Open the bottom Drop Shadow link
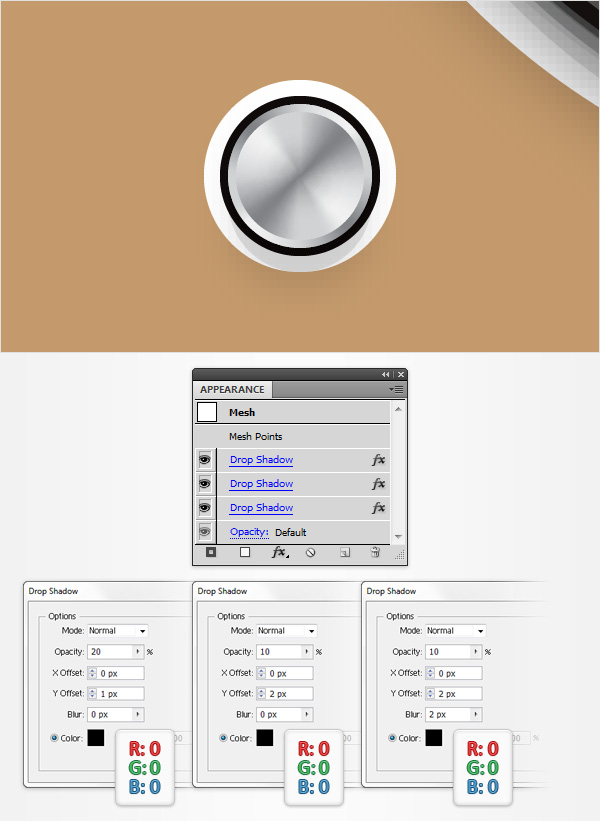This screenshot has height=821, width=600. click(x=261, y=508)
